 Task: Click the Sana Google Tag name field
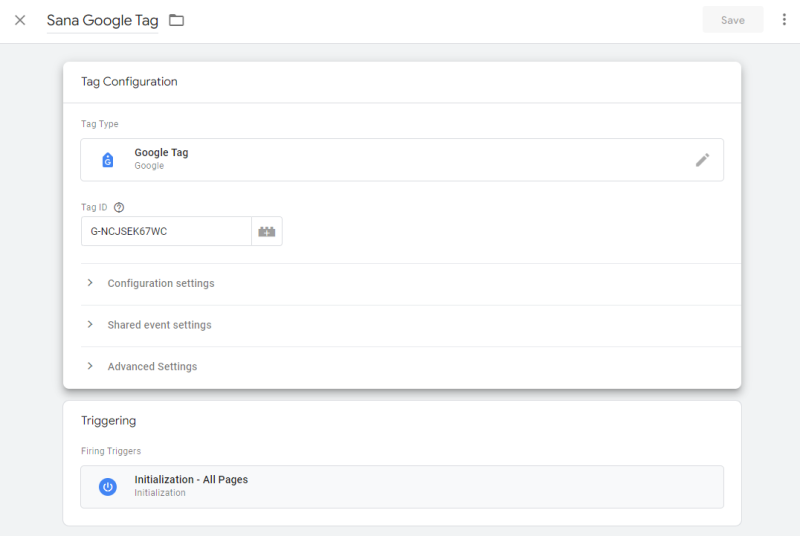coord(102,21)
